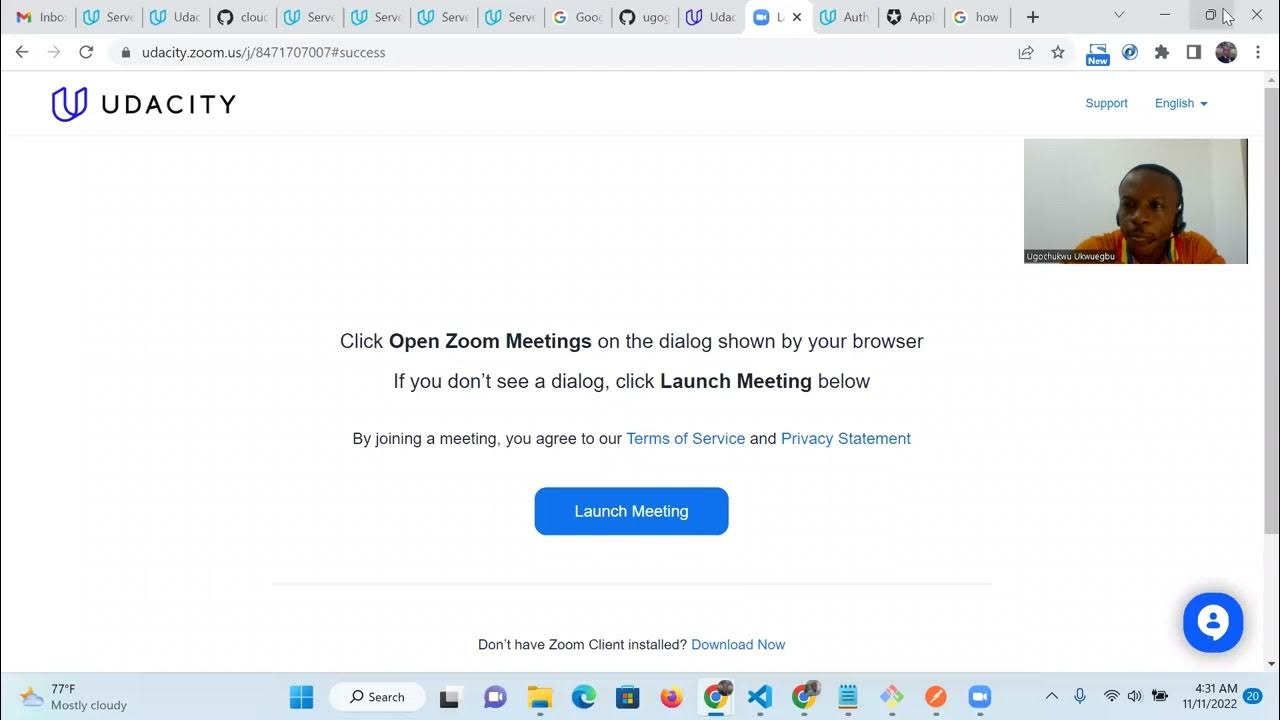This screenshot has width=1280, height=720.
Task: Toggle the browser side panel icon
Action: click(1193, 52)
